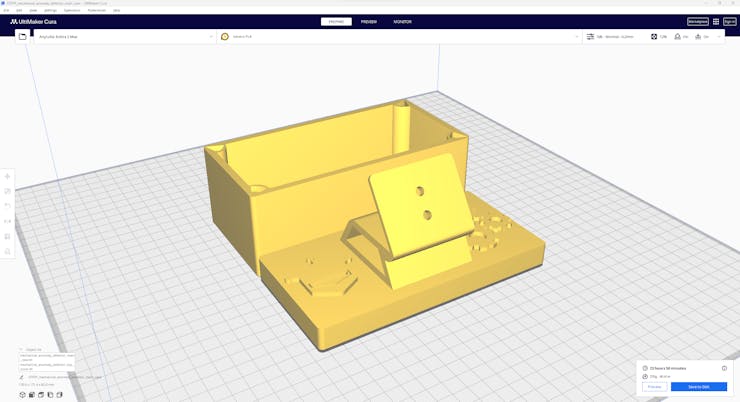
Task: Click the material weight estimate text
Action: coord(660,377)
